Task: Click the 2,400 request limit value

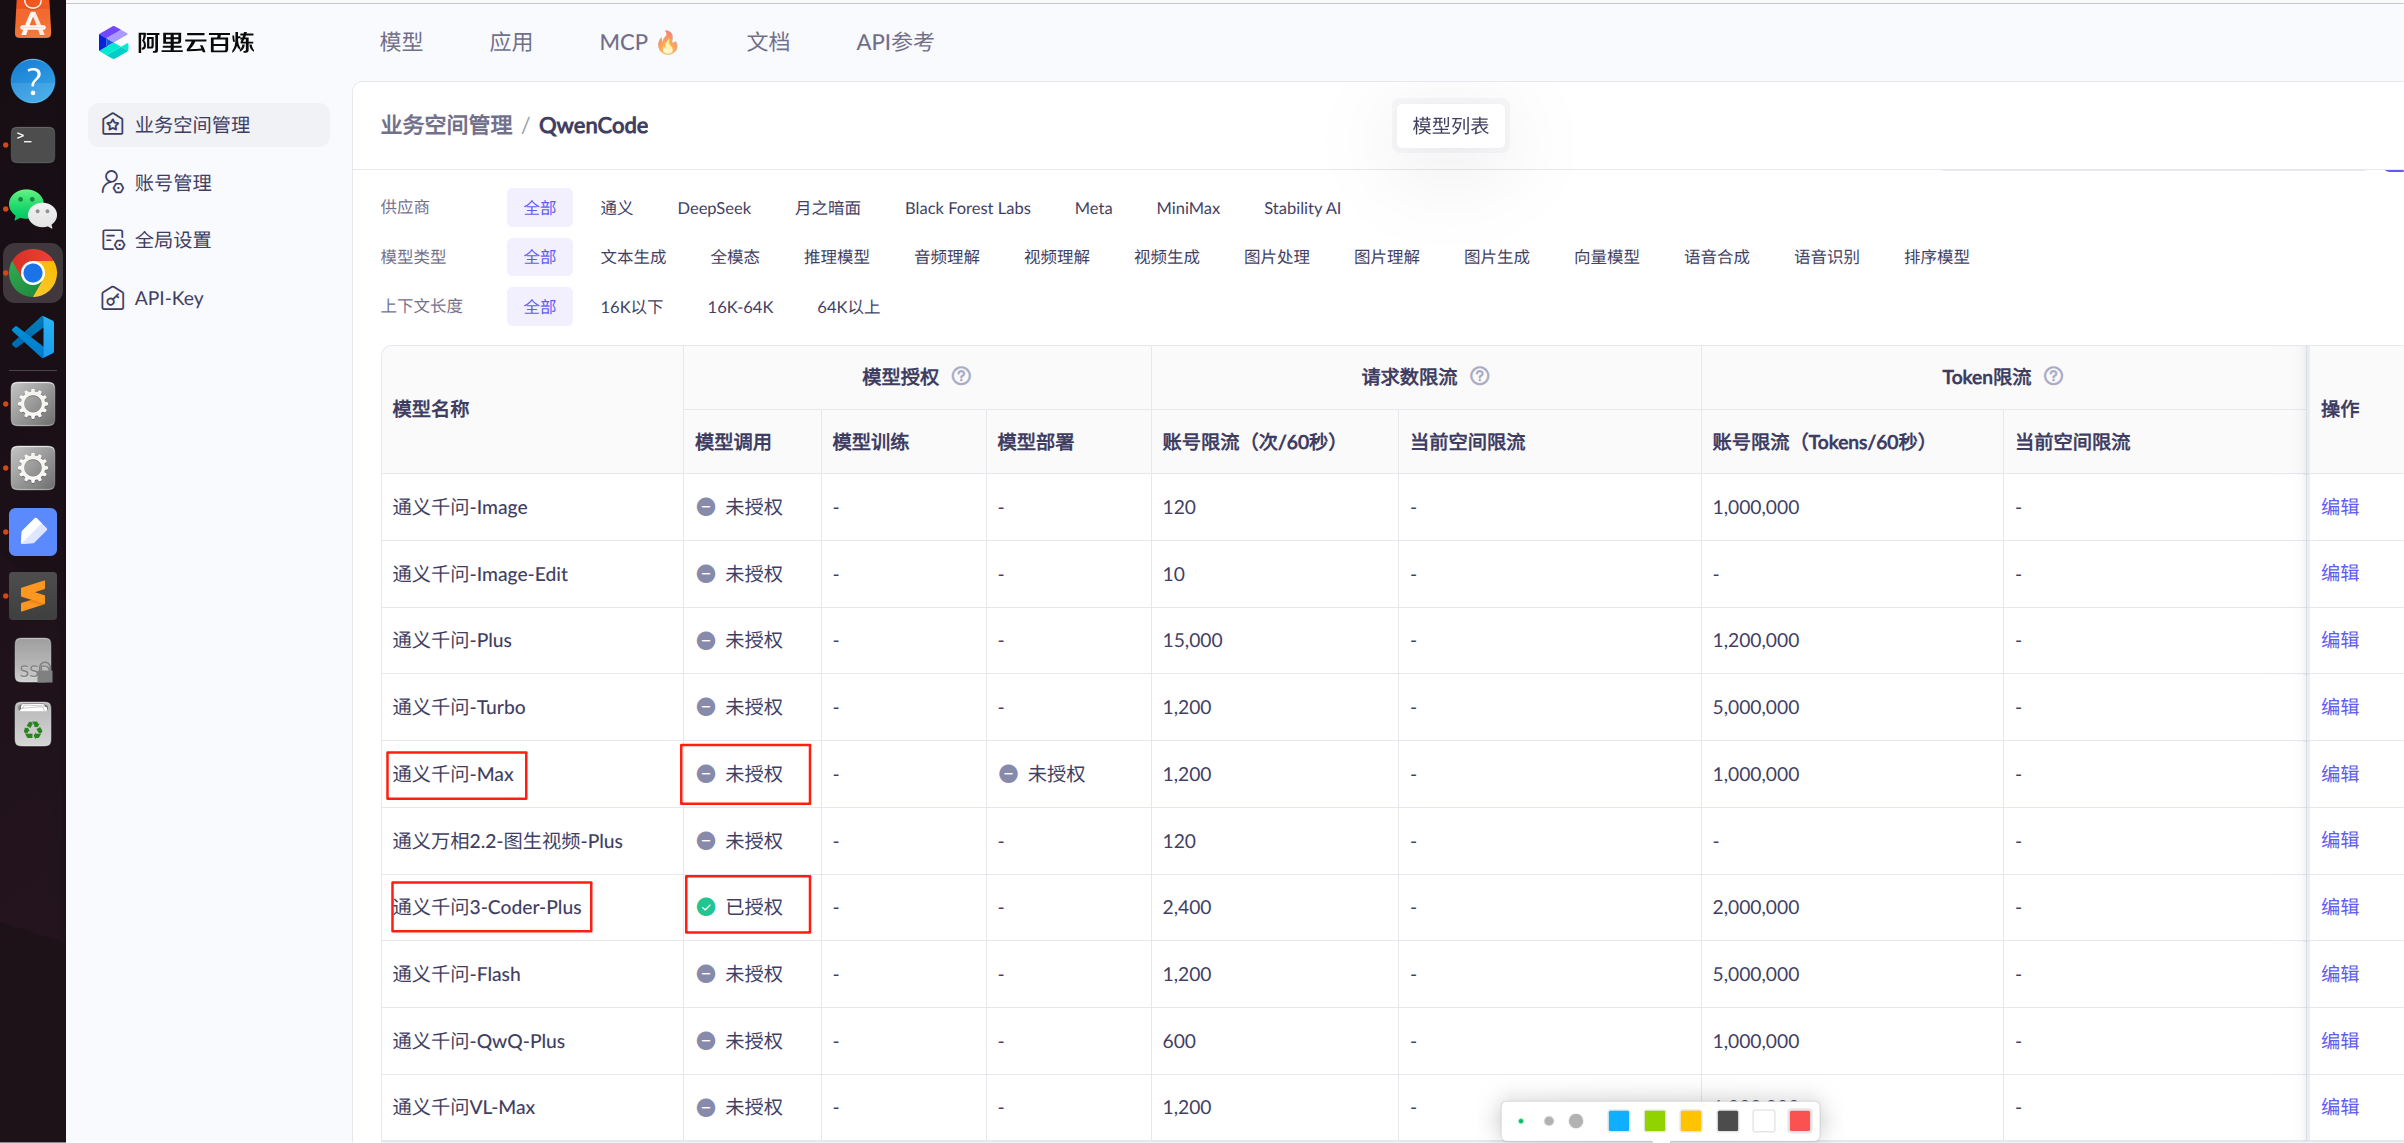Action: pos(1186,907)
